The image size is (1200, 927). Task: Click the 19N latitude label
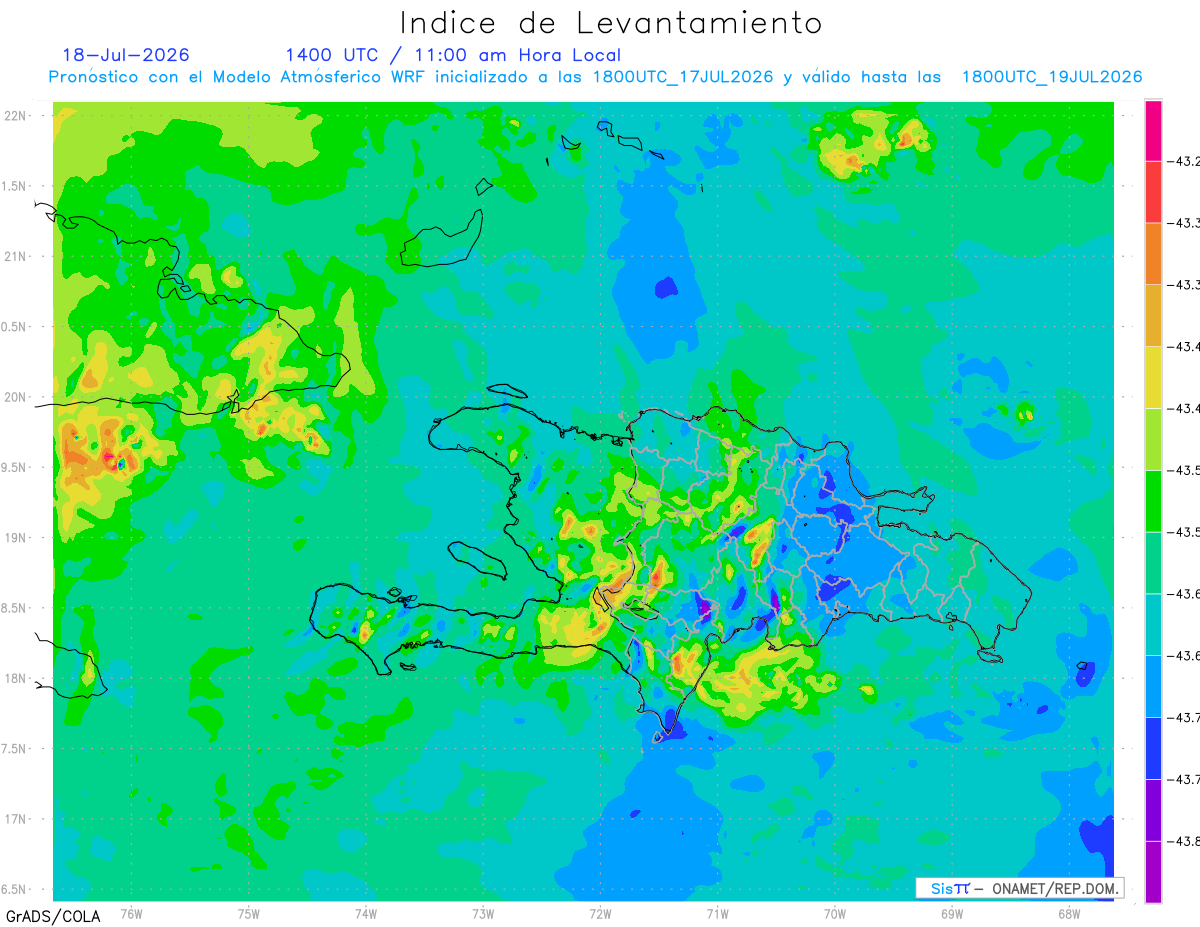[17, 537]
